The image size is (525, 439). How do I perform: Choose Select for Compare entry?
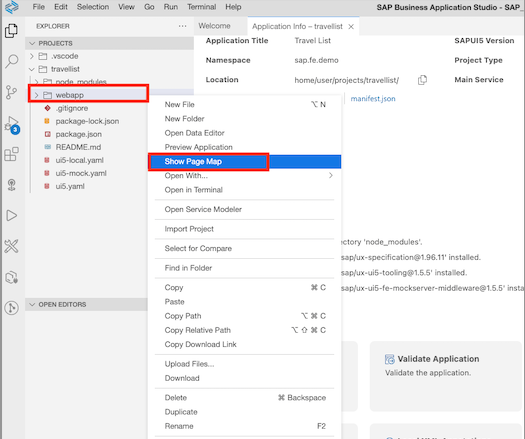point(244,248)
